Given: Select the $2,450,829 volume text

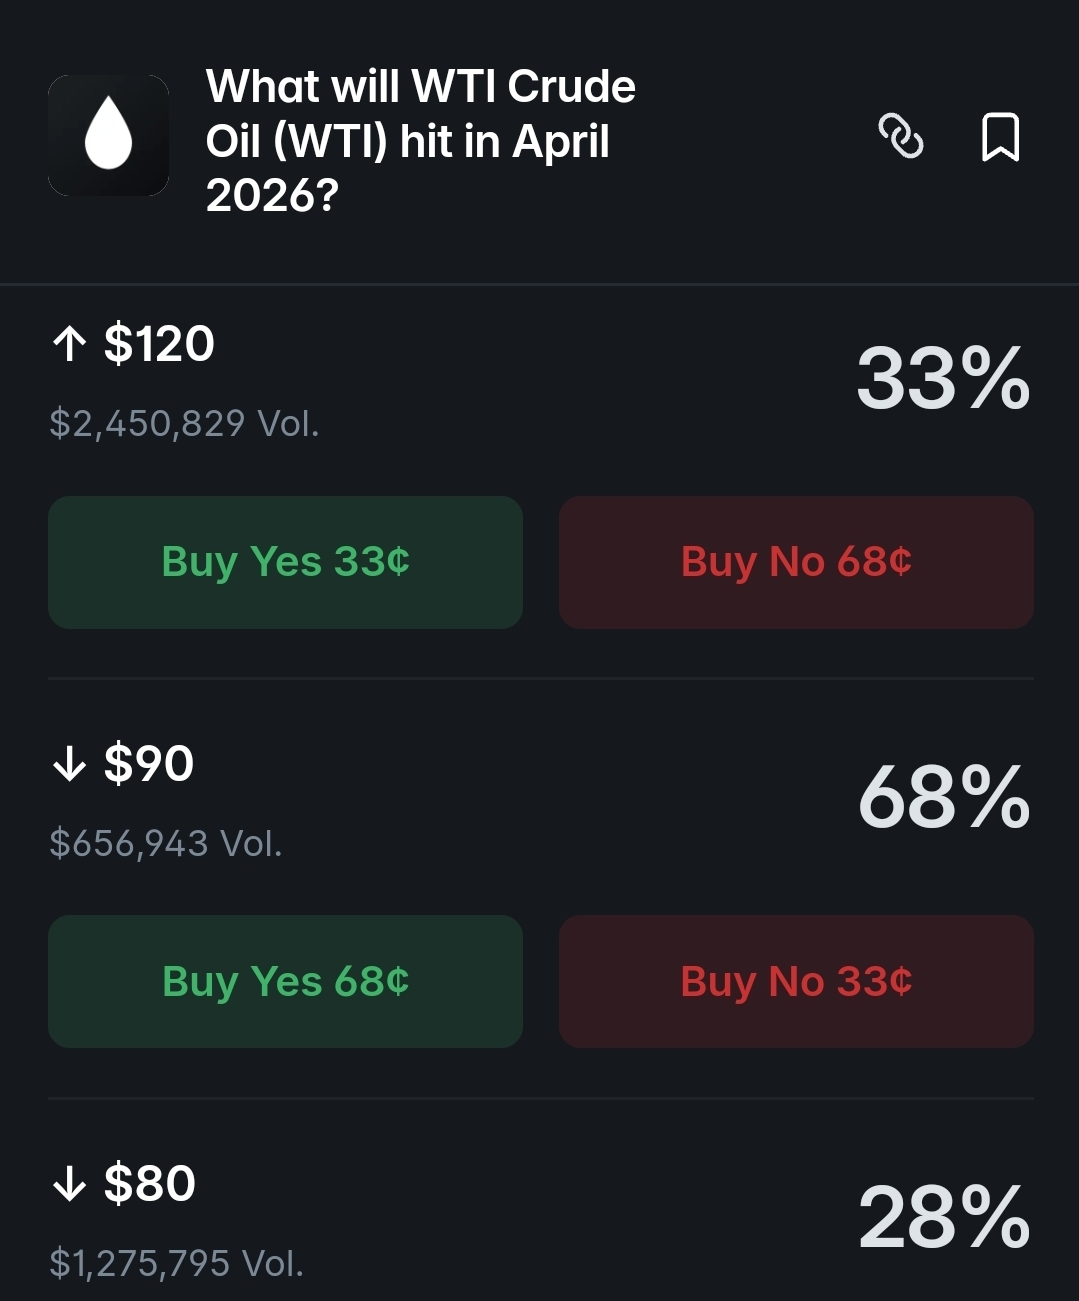Looking at the screenshot, I should click(184, 424).
